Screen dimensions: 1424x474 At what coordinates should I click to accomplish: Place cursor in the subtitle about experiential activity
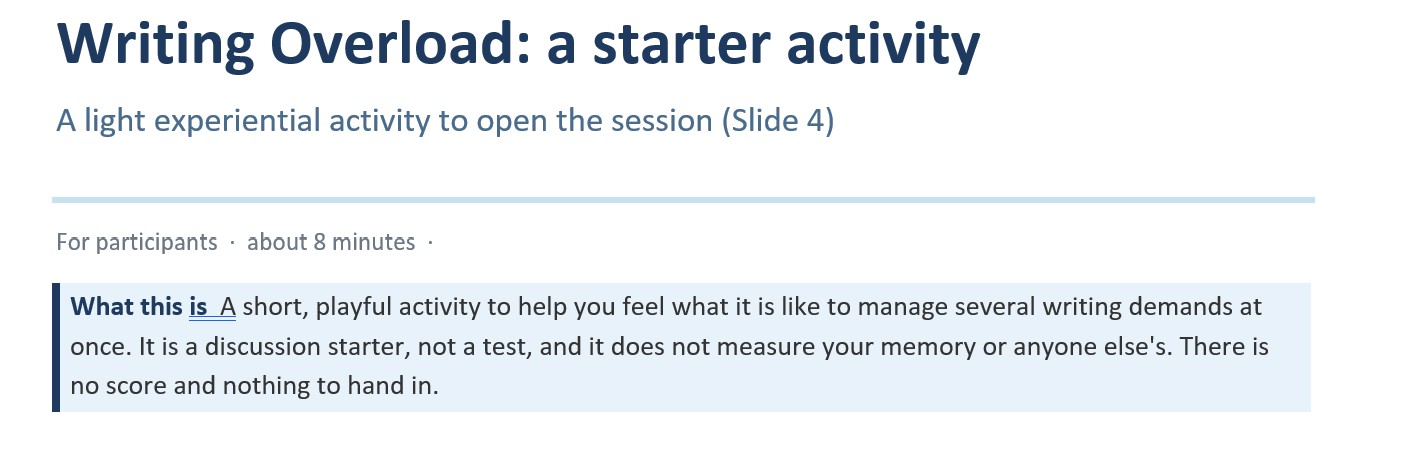click(x=445, y=122)
